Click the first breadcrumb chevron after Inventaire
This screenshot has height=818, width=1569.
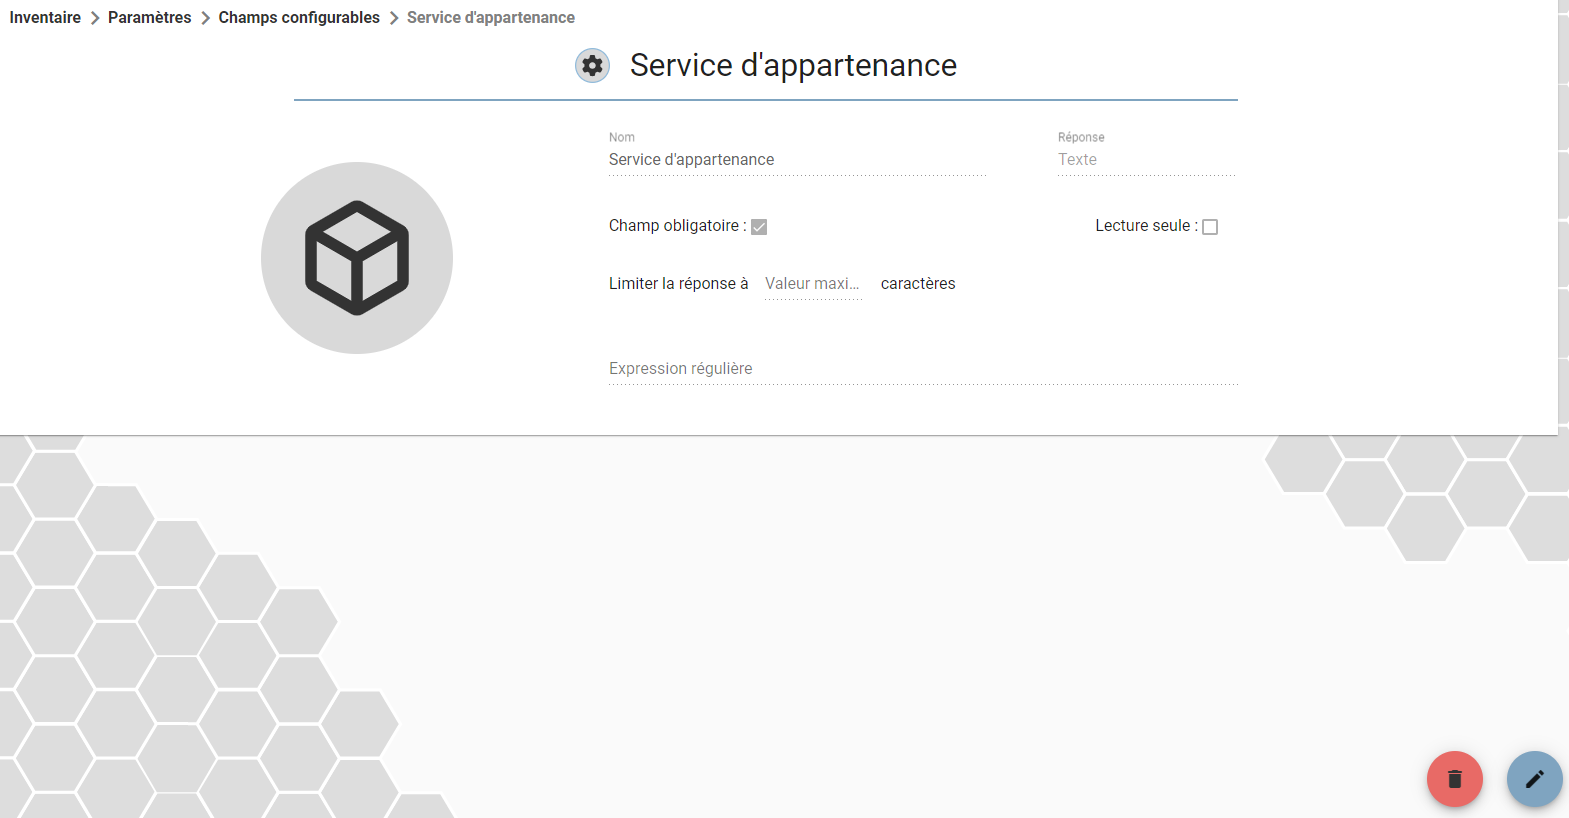click(95, 18)
